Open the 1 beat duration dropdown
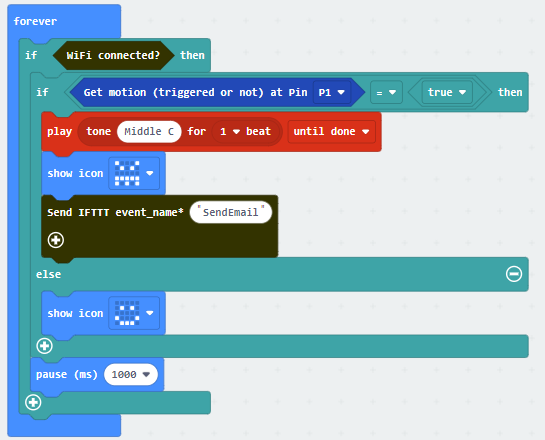 pos(230,132)
